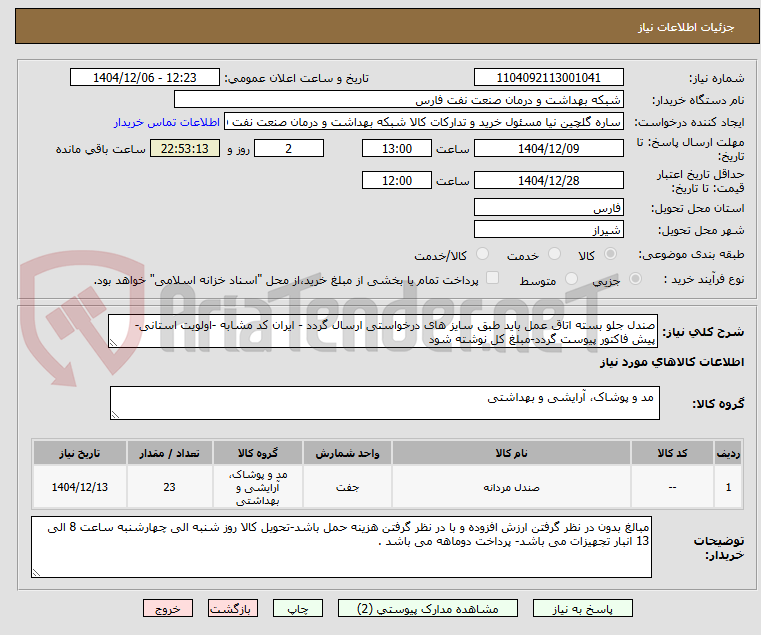Click the 'جزئیات اطلاعات نیاز' page header
Viewport: 761px width, 635px height.
(x=685, y=27)
